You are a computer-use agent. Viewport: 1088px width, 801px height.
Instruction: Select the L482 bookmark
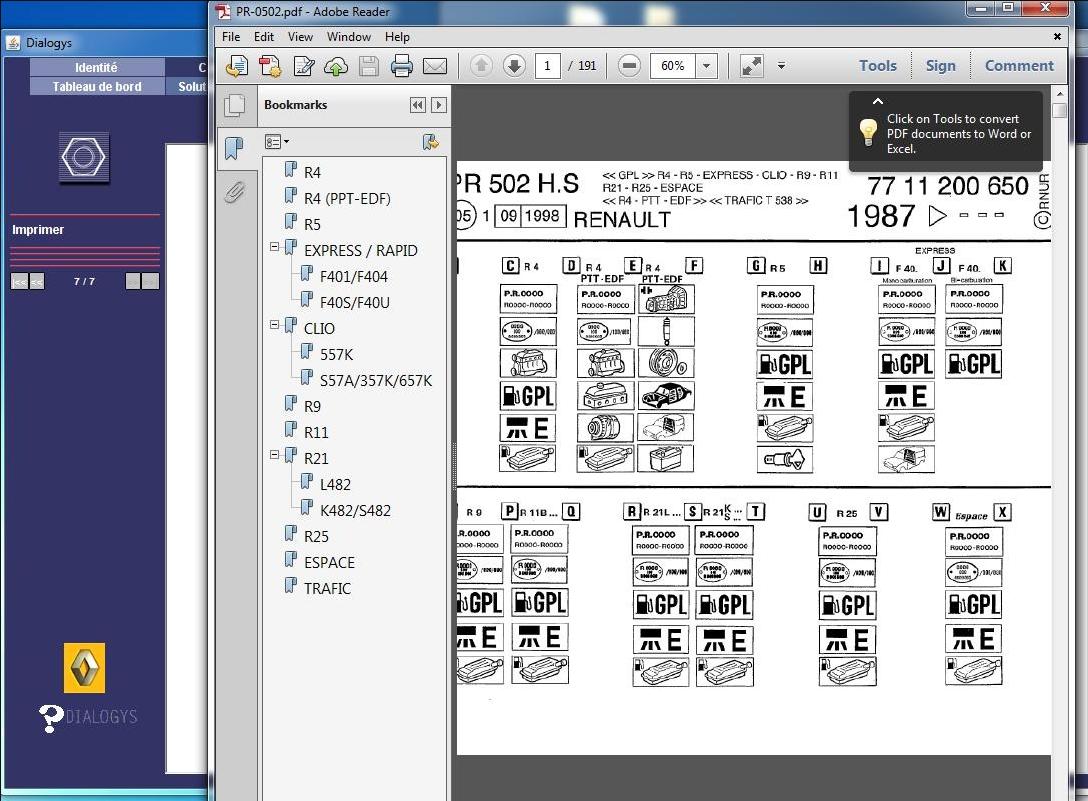(x=335, y=484)
